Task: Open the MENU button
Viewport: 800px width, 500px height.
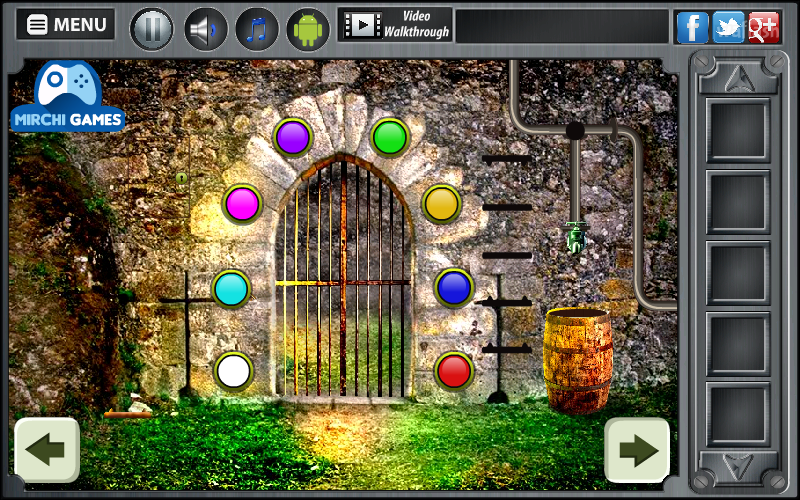Action: pos(65,24)
